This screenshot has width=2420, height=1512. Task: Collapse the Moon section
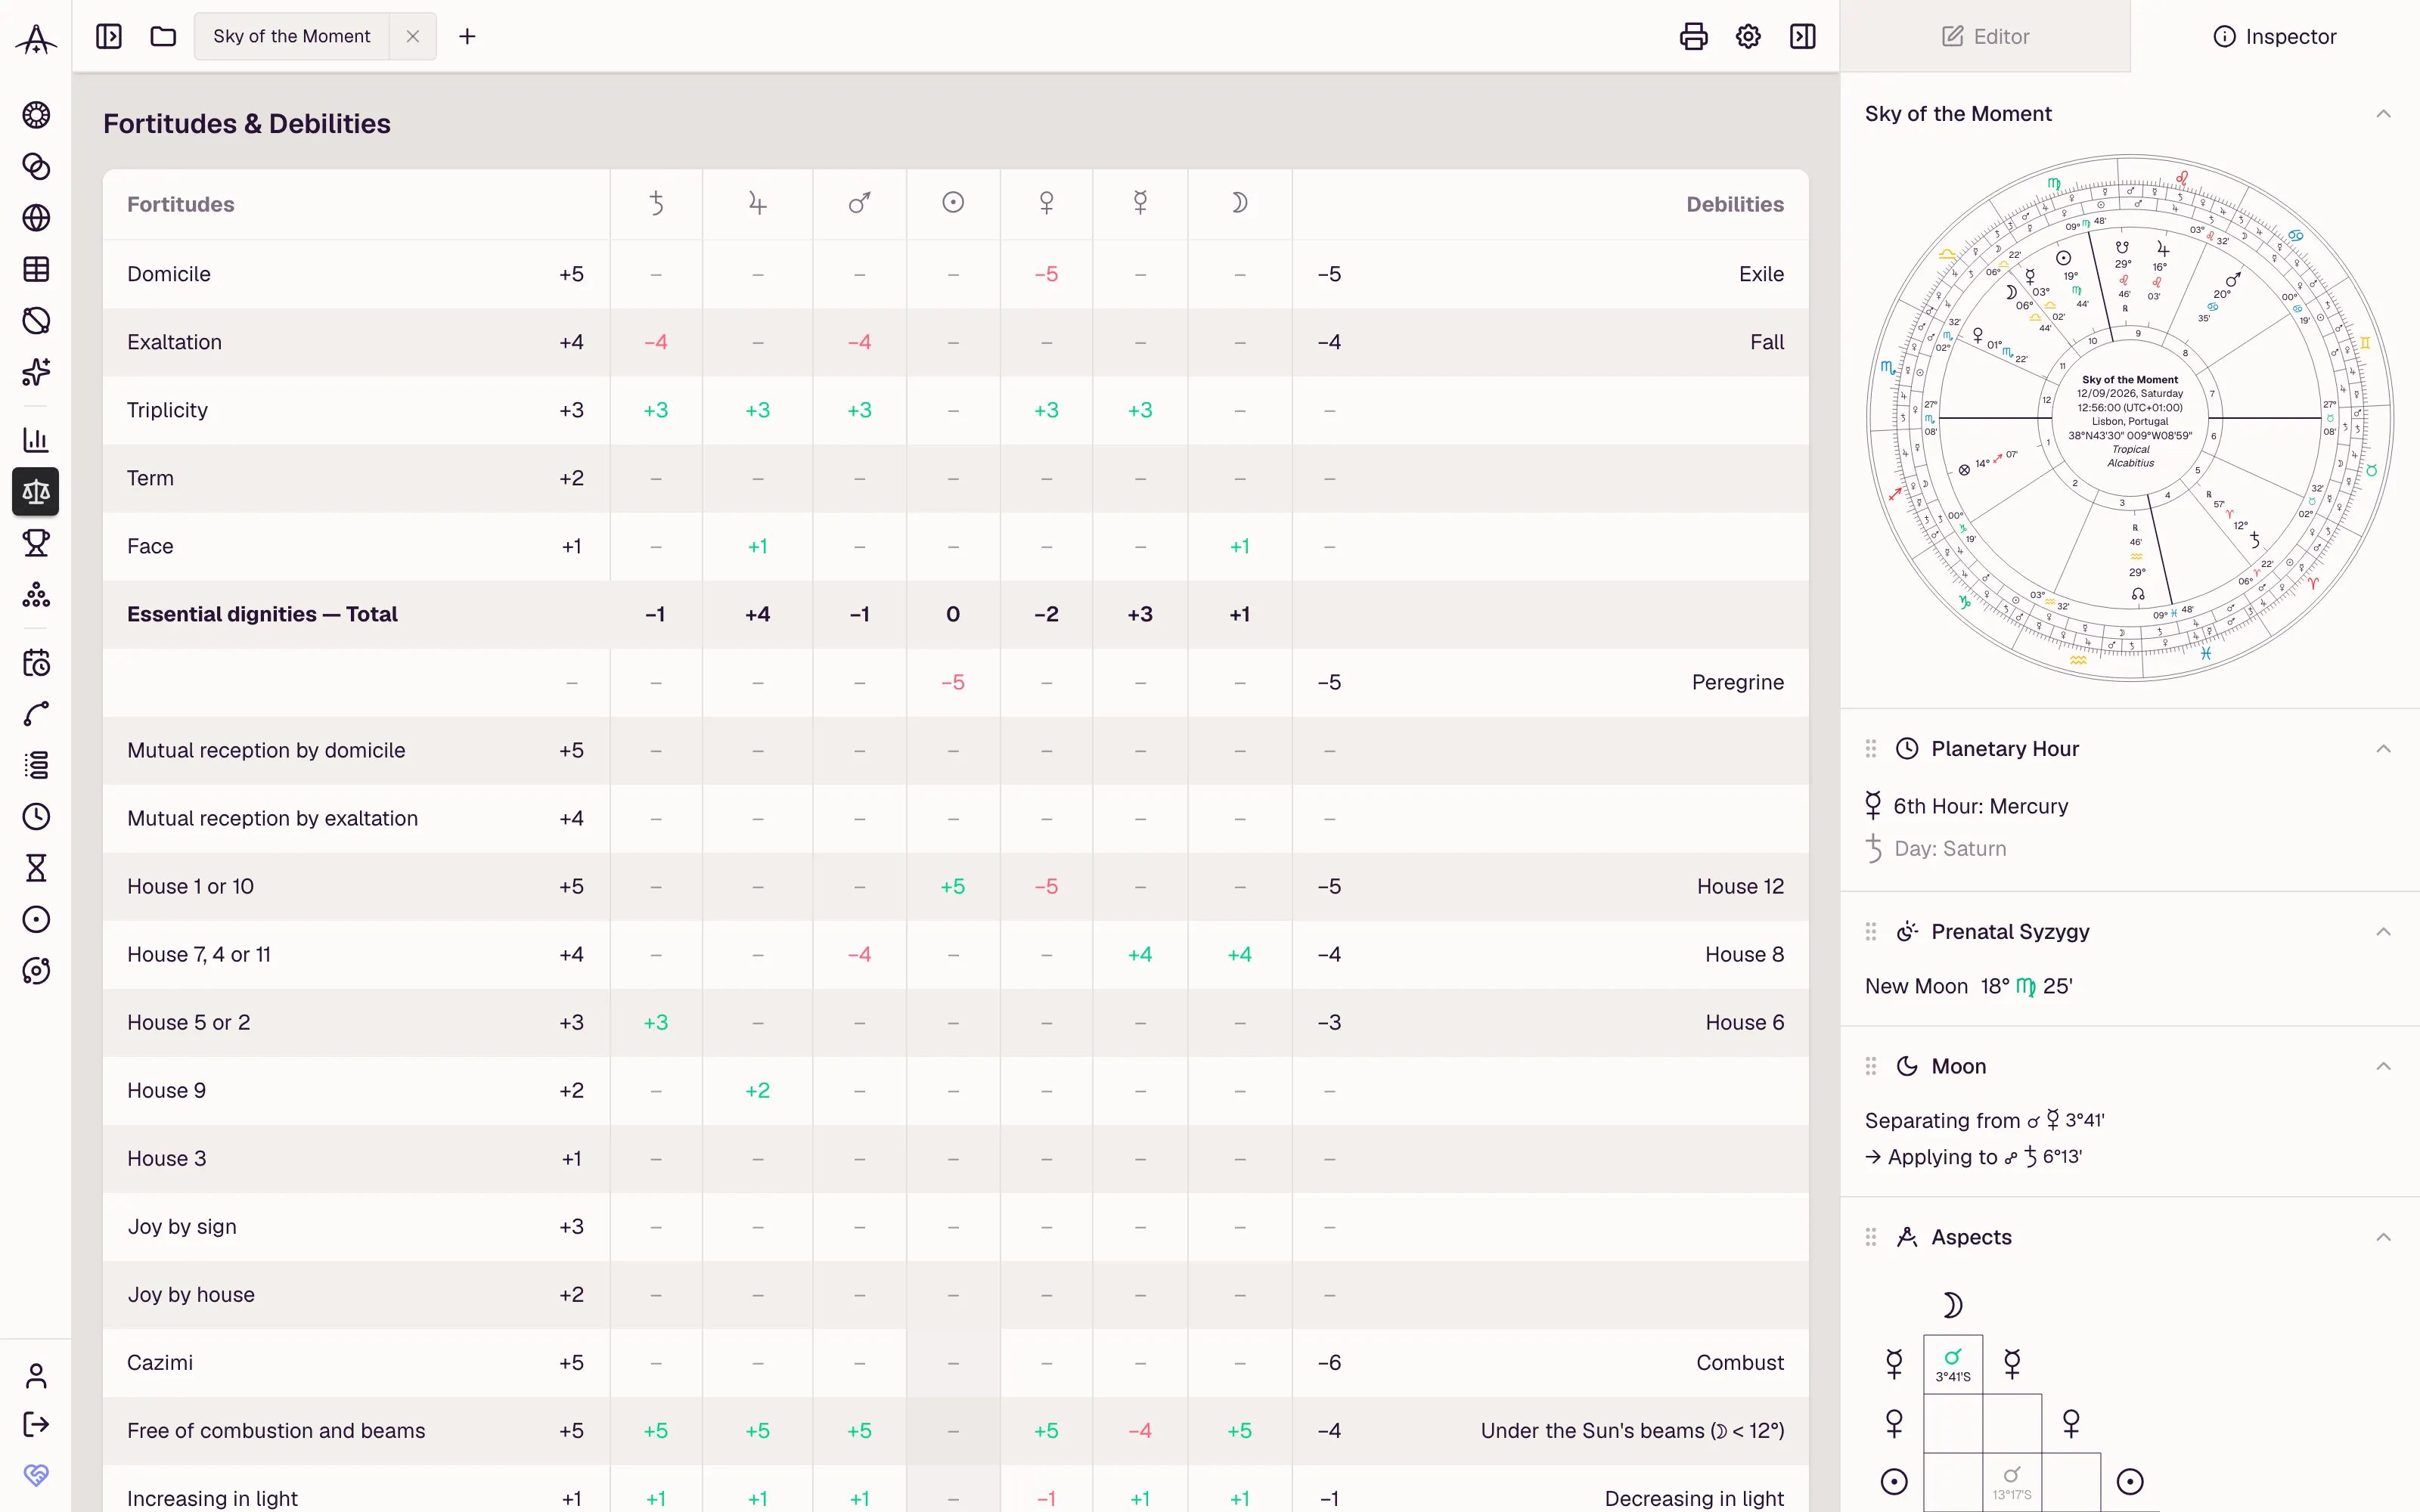2383,1067
